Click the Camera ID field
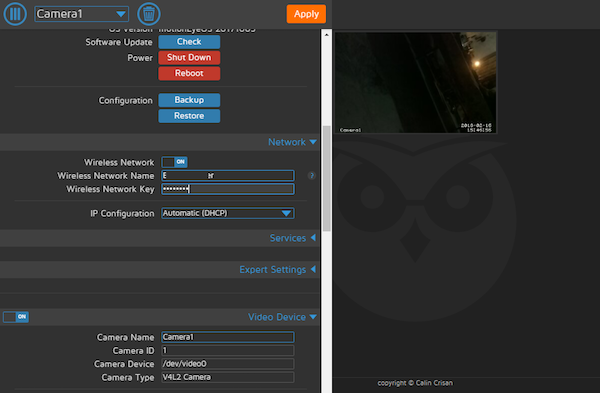600x393 pixels. point(228,351)
